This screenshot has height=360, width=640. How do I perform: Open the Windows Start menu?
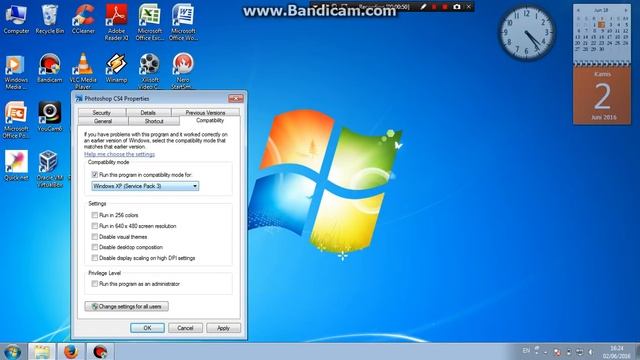[x=13, y=352]
